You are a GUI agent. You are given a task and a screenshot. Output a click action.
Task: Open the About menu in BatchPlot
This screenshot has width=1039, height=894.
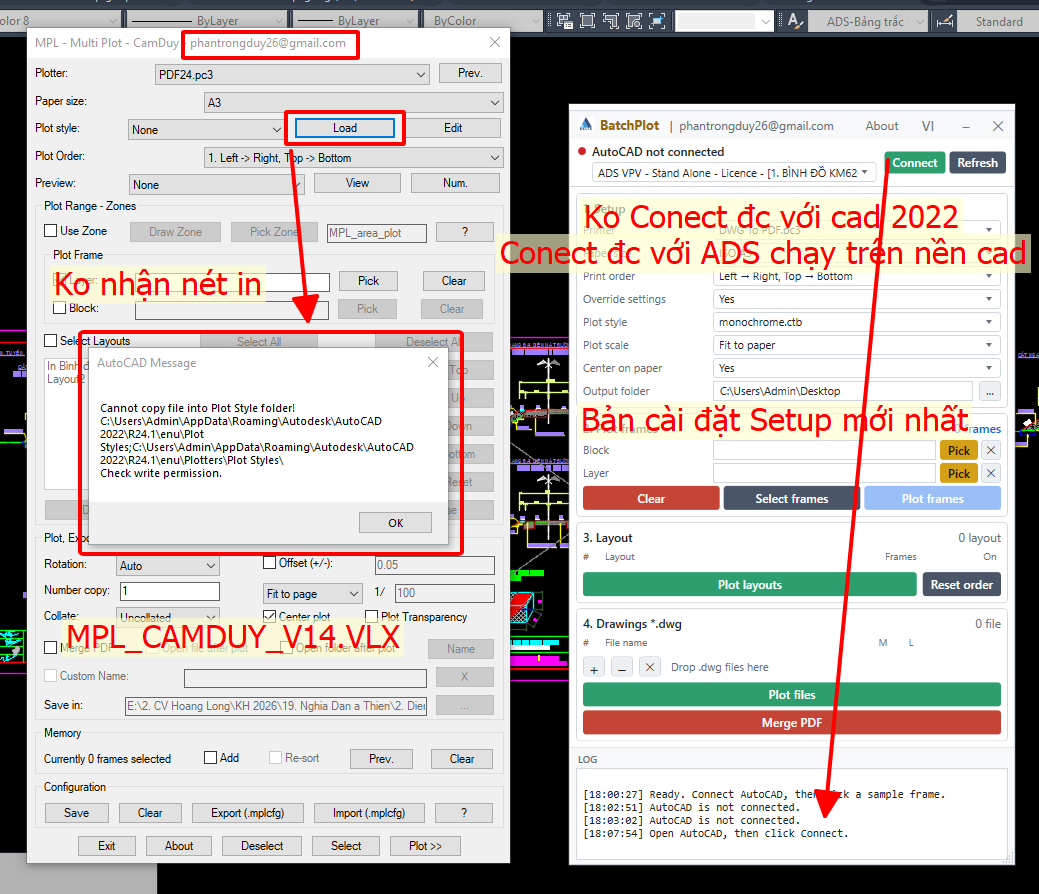coord(881,126)
